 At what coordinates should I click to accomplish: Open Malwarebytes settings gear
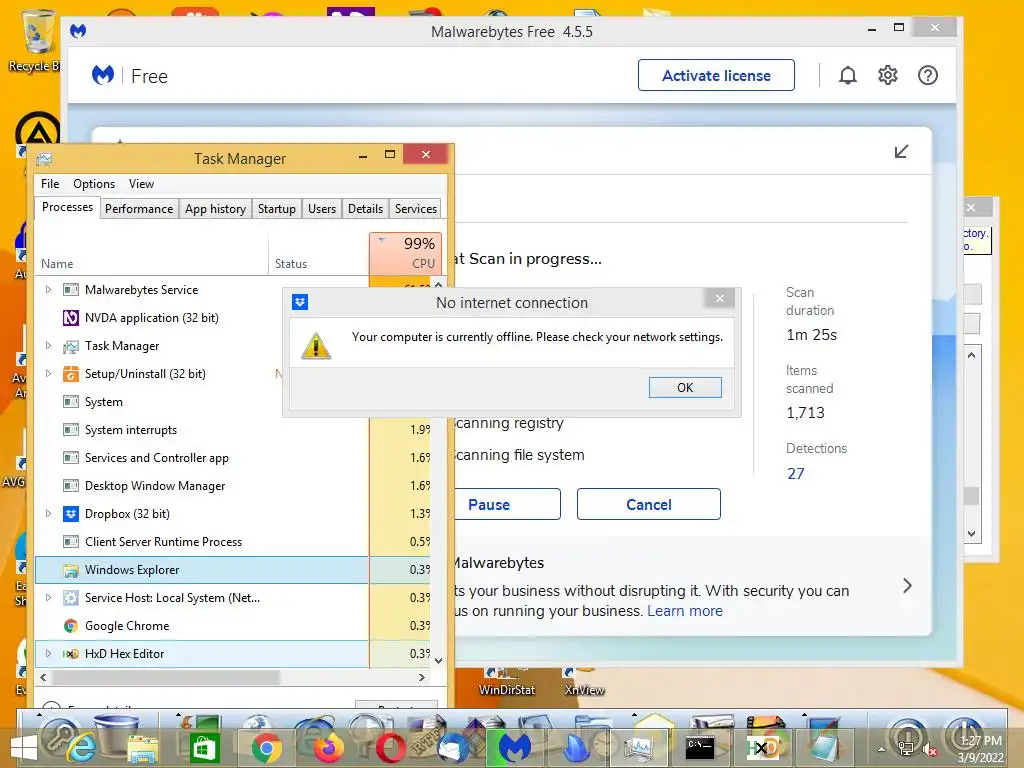click(x=888, y=76)
